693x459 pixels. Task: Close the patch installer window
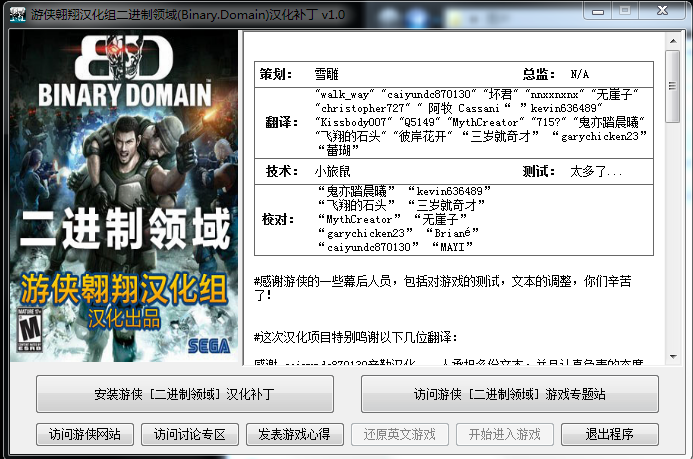pos(662,11)
